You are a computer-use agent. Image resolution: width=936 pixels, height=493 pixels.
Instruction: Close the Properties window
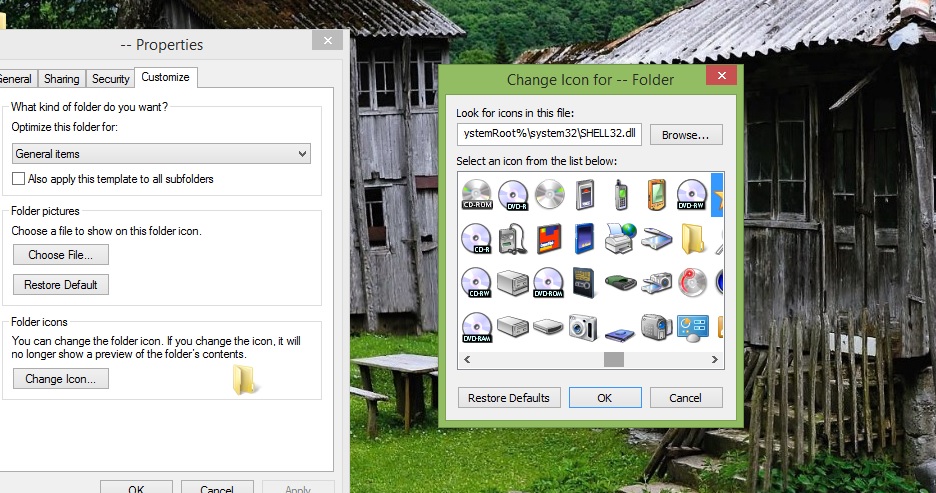click(327, 40)
